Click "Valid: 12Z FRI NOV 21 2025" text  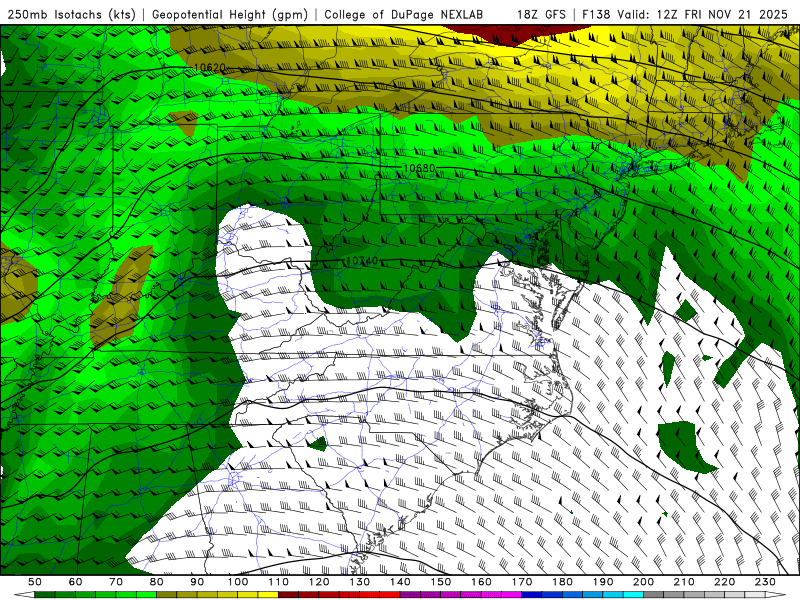[703, 14]
